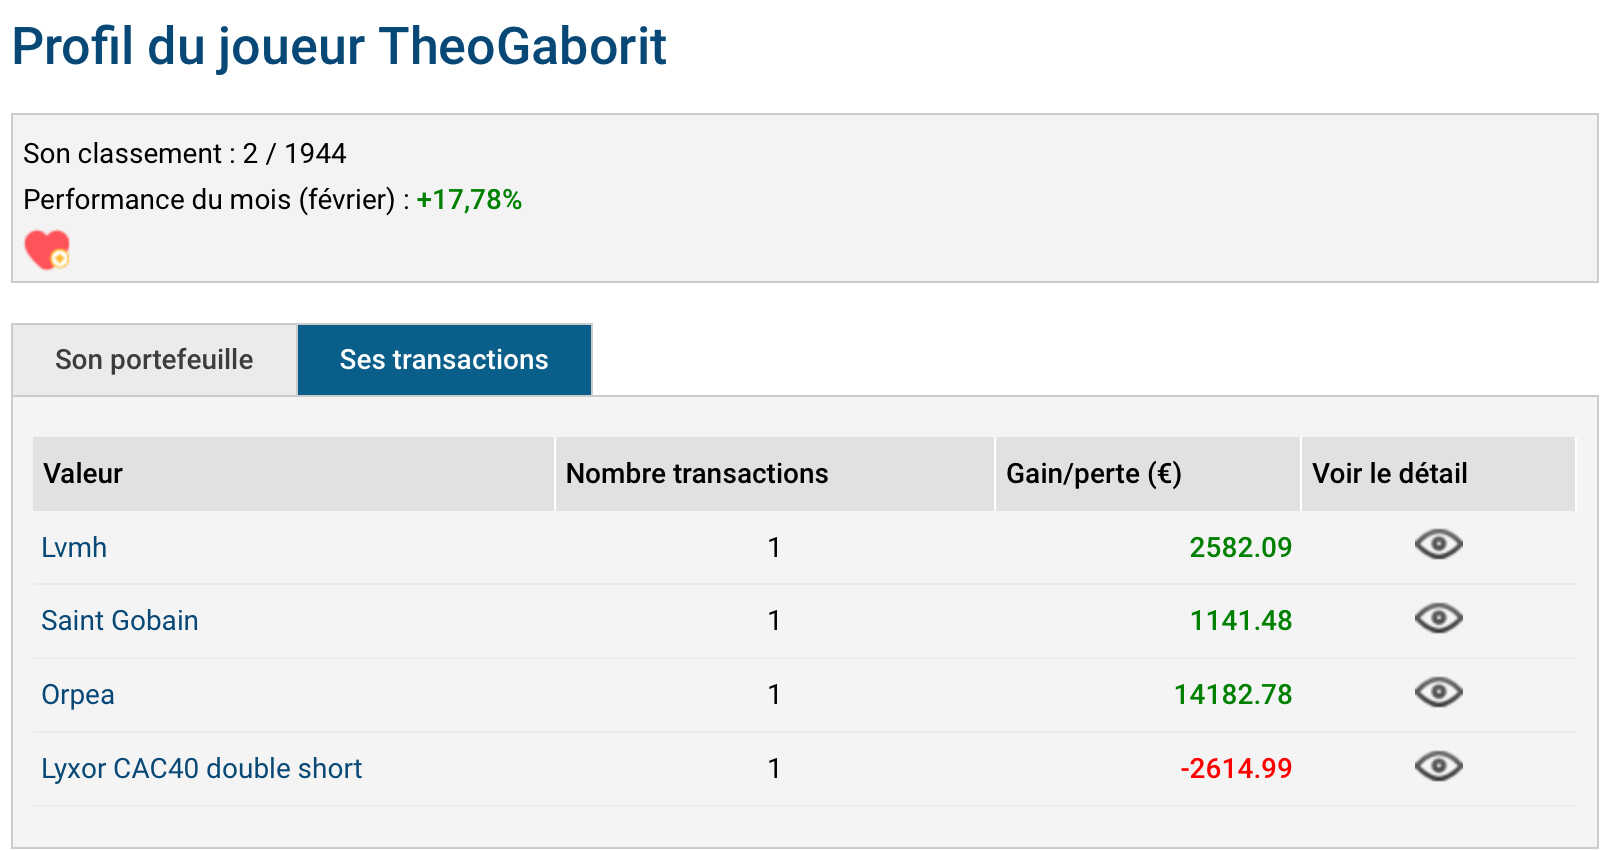1613x850 pixels.
Task: Open the Orpea stock link
Action: pyautogui.click(x=78, y=695)
